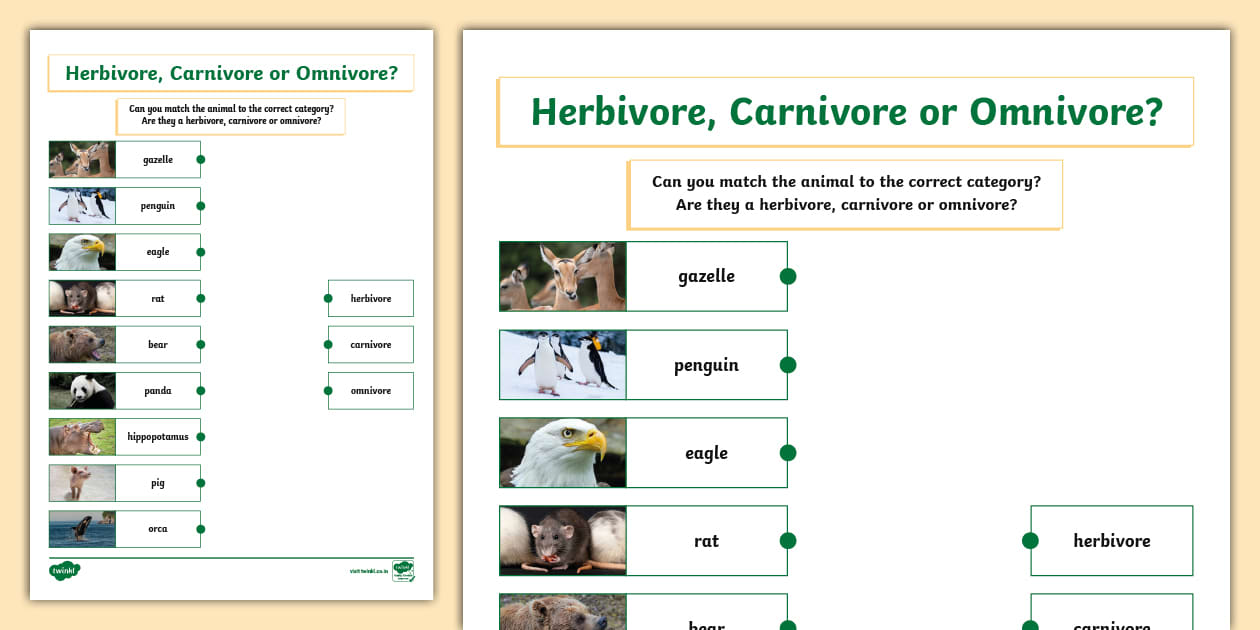Click the large worksheet's main title heading
Viewport: 1260px width, 630px height.
click(846, 112)
